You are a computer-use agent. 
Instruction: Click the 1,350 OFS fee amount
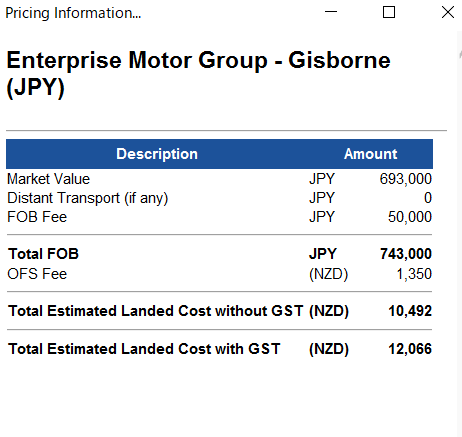tap(414, 274)
